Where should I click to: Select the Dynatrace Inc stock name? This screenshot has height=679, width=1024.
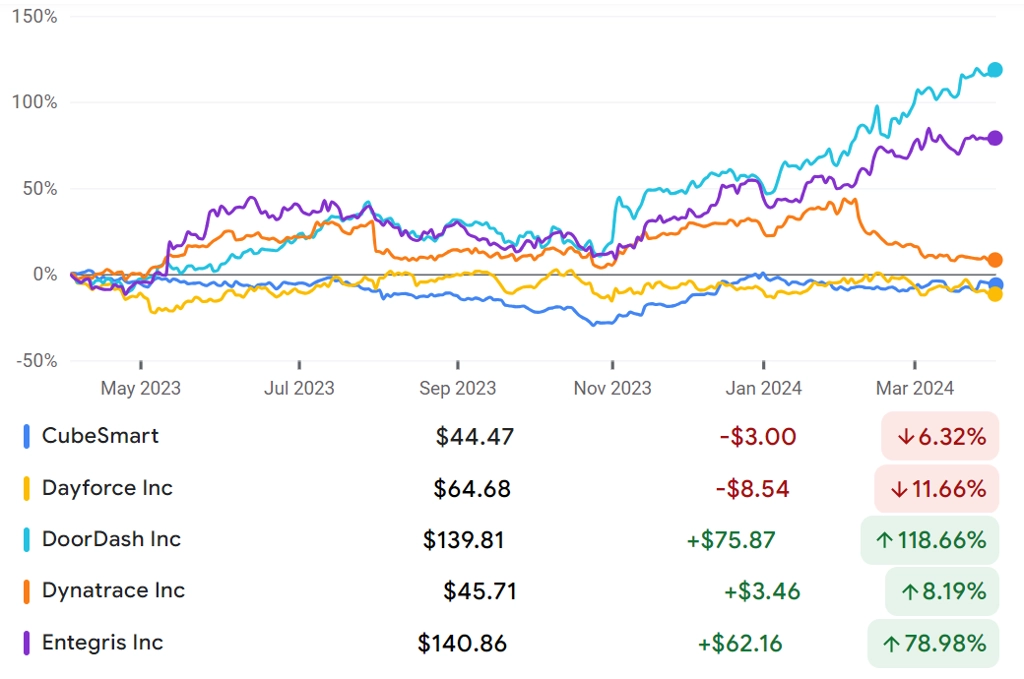click(113, 590)
